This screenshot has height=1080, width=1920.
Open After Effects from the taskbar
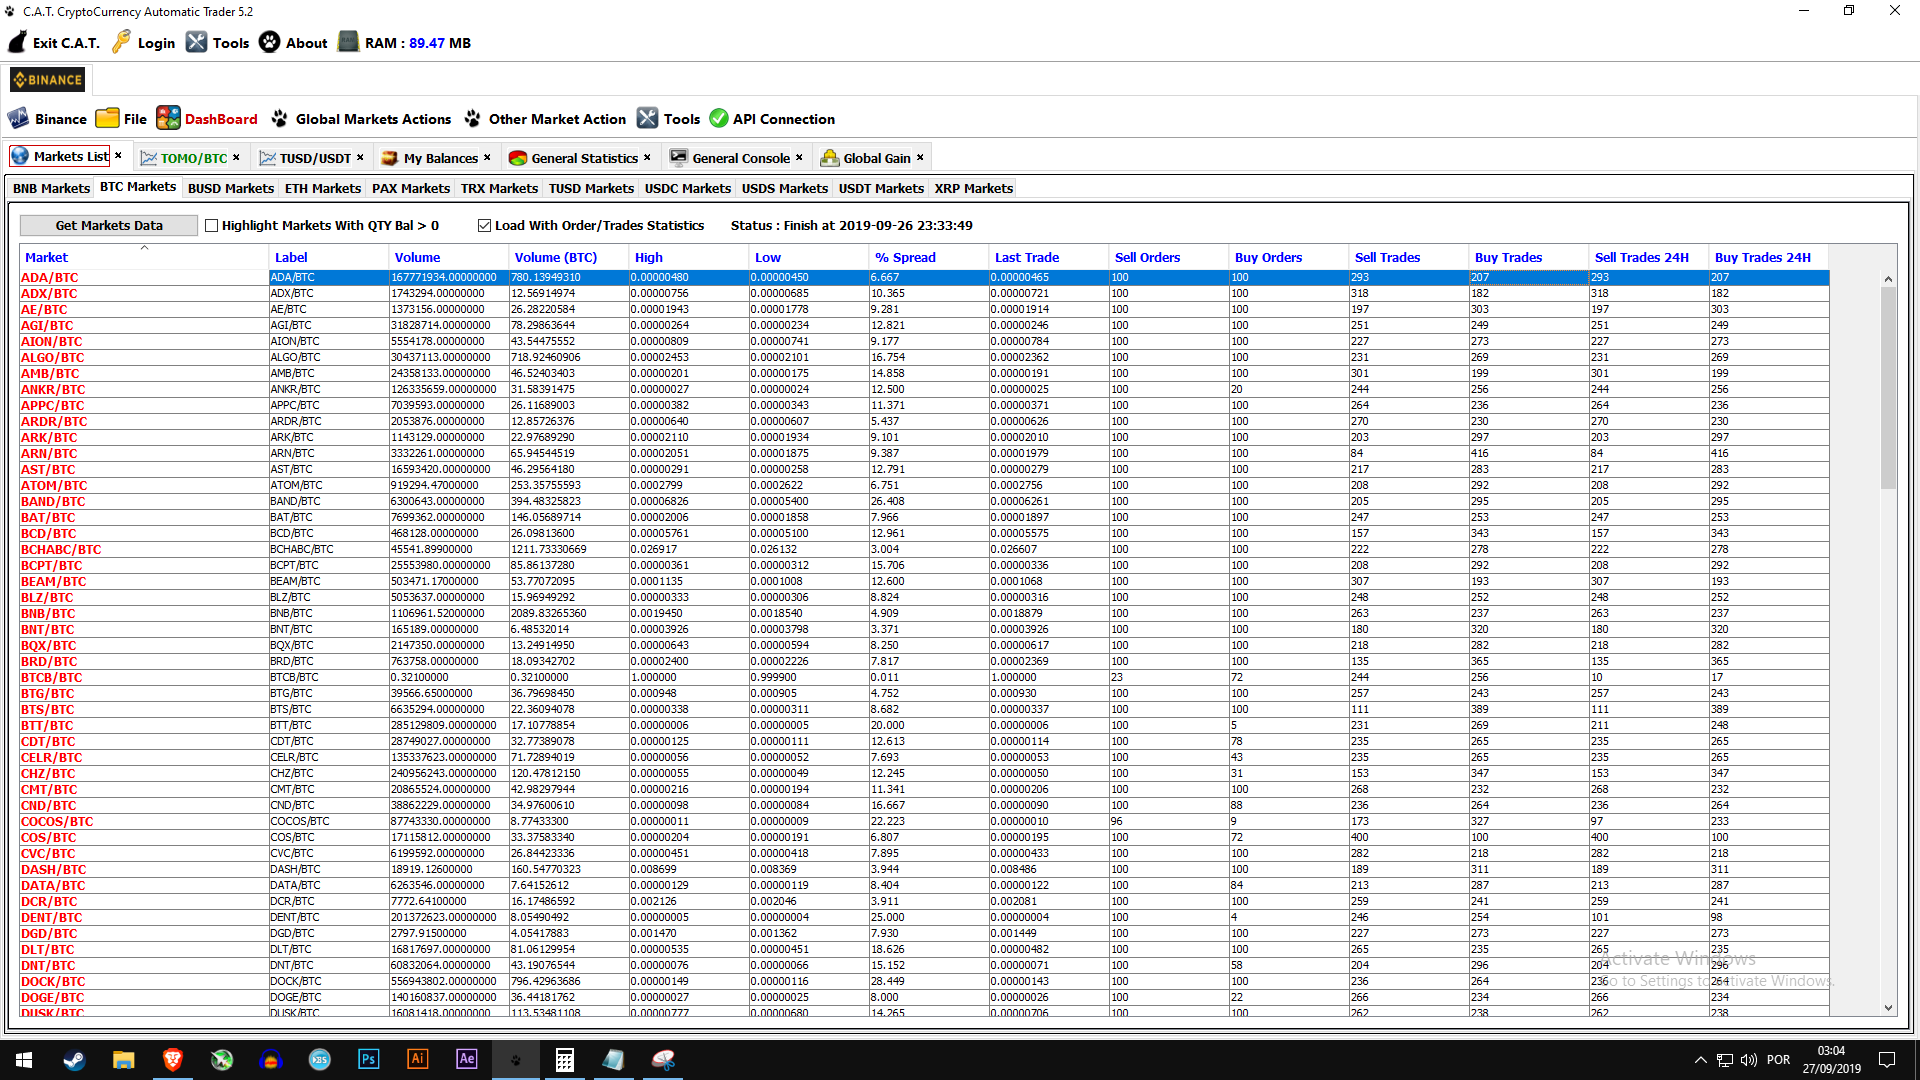[x=466, y=1060]
